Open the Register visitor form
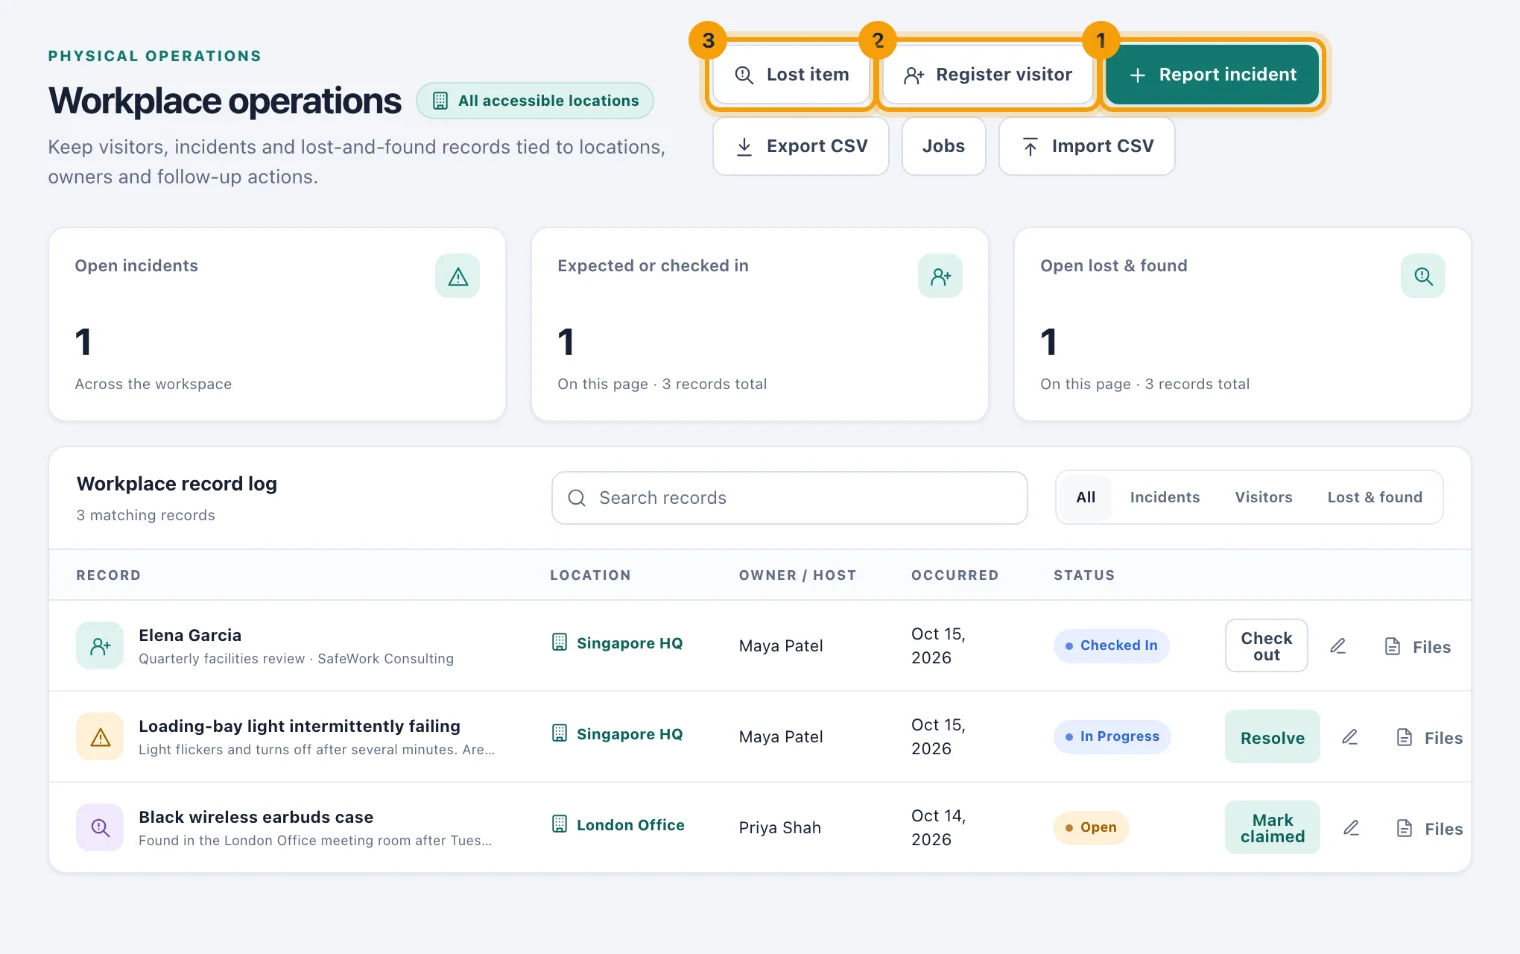The height and width of the screenshot is (954, 1520). click(x=987, y=75)
